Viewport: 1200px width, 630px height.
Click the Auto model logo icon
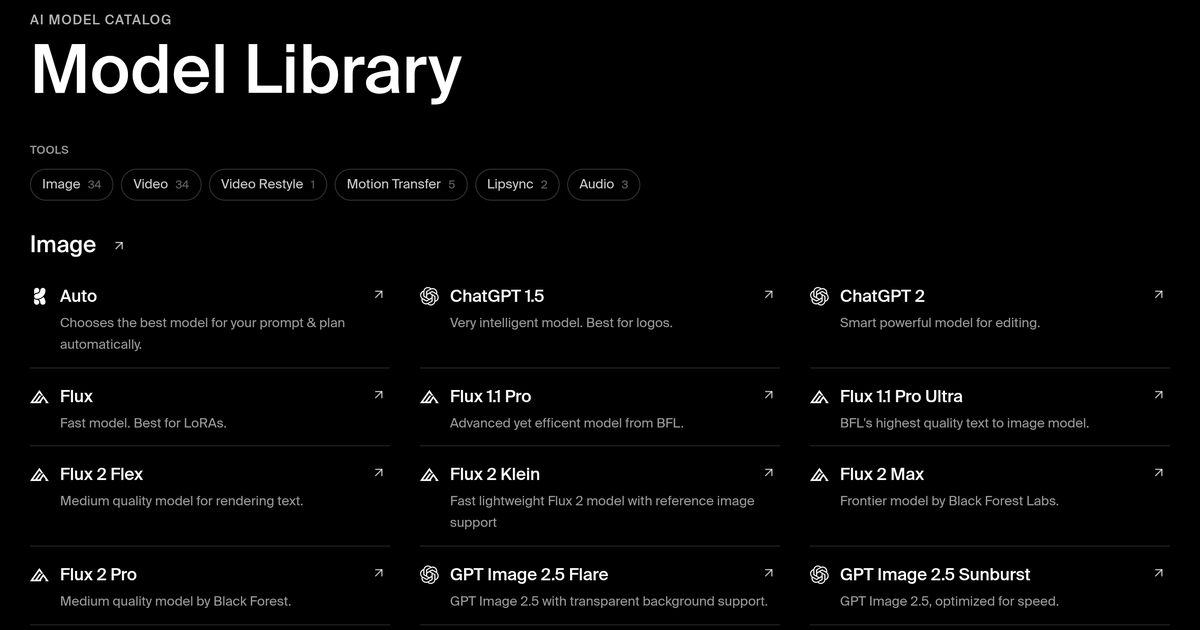(39, 296)
